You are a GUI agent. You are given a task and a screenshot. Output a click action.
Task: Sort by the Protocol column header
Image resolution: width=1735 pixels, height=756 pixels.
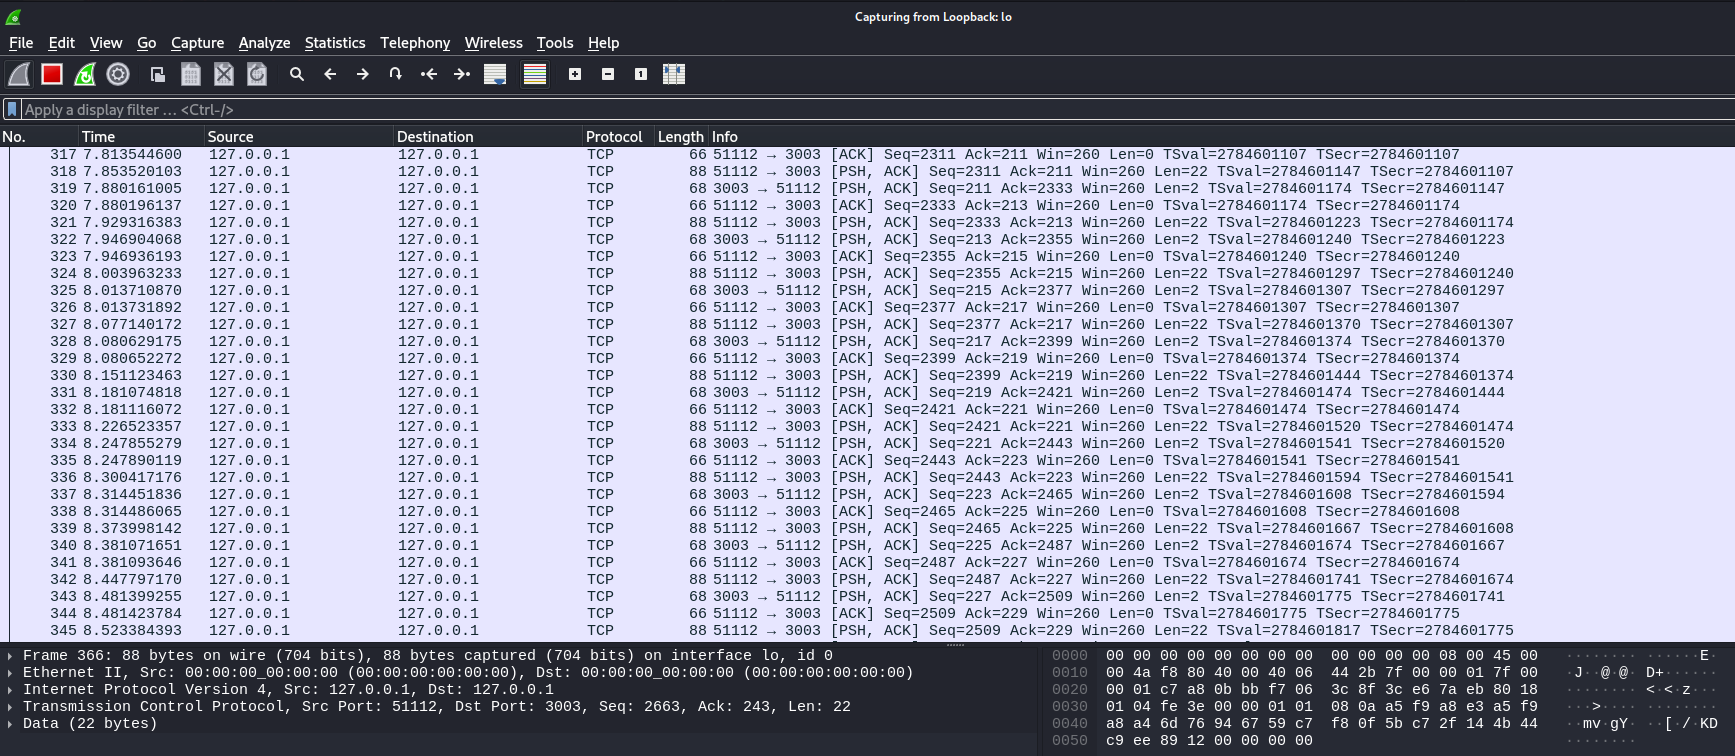[x=618, y=137]
